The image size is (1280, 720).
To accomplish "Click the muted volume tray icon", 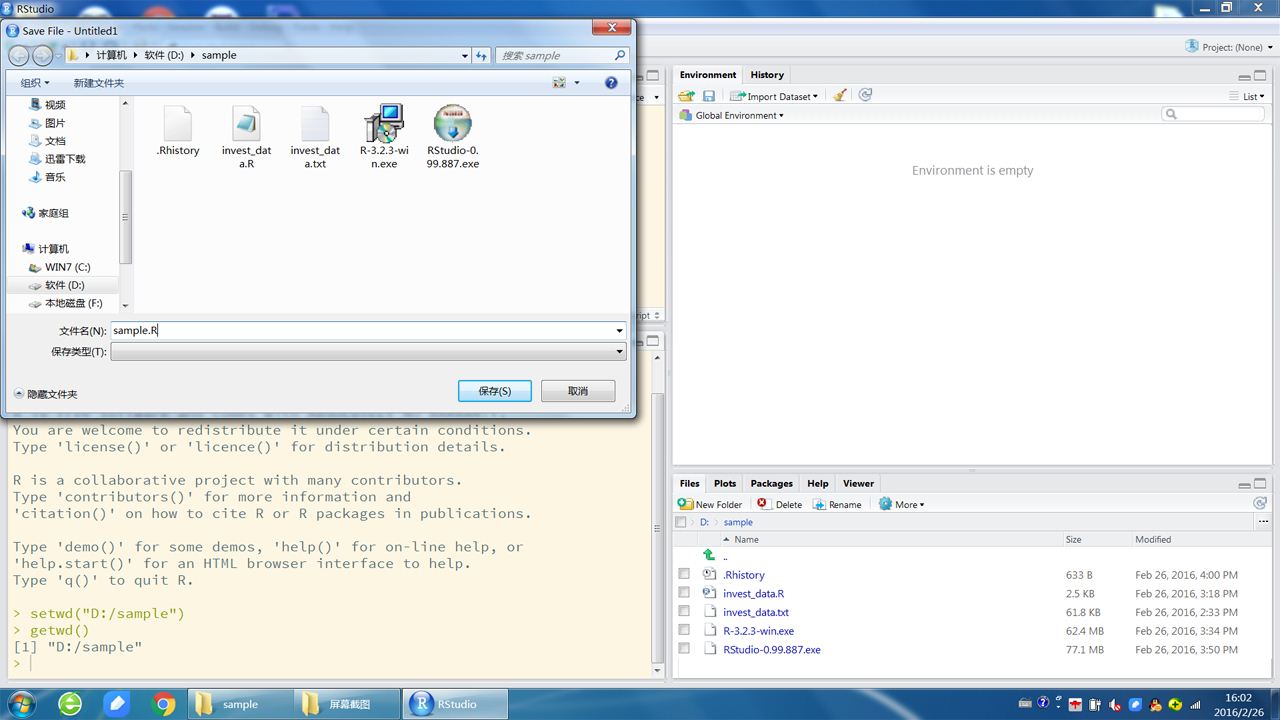I will [1116, 704].
